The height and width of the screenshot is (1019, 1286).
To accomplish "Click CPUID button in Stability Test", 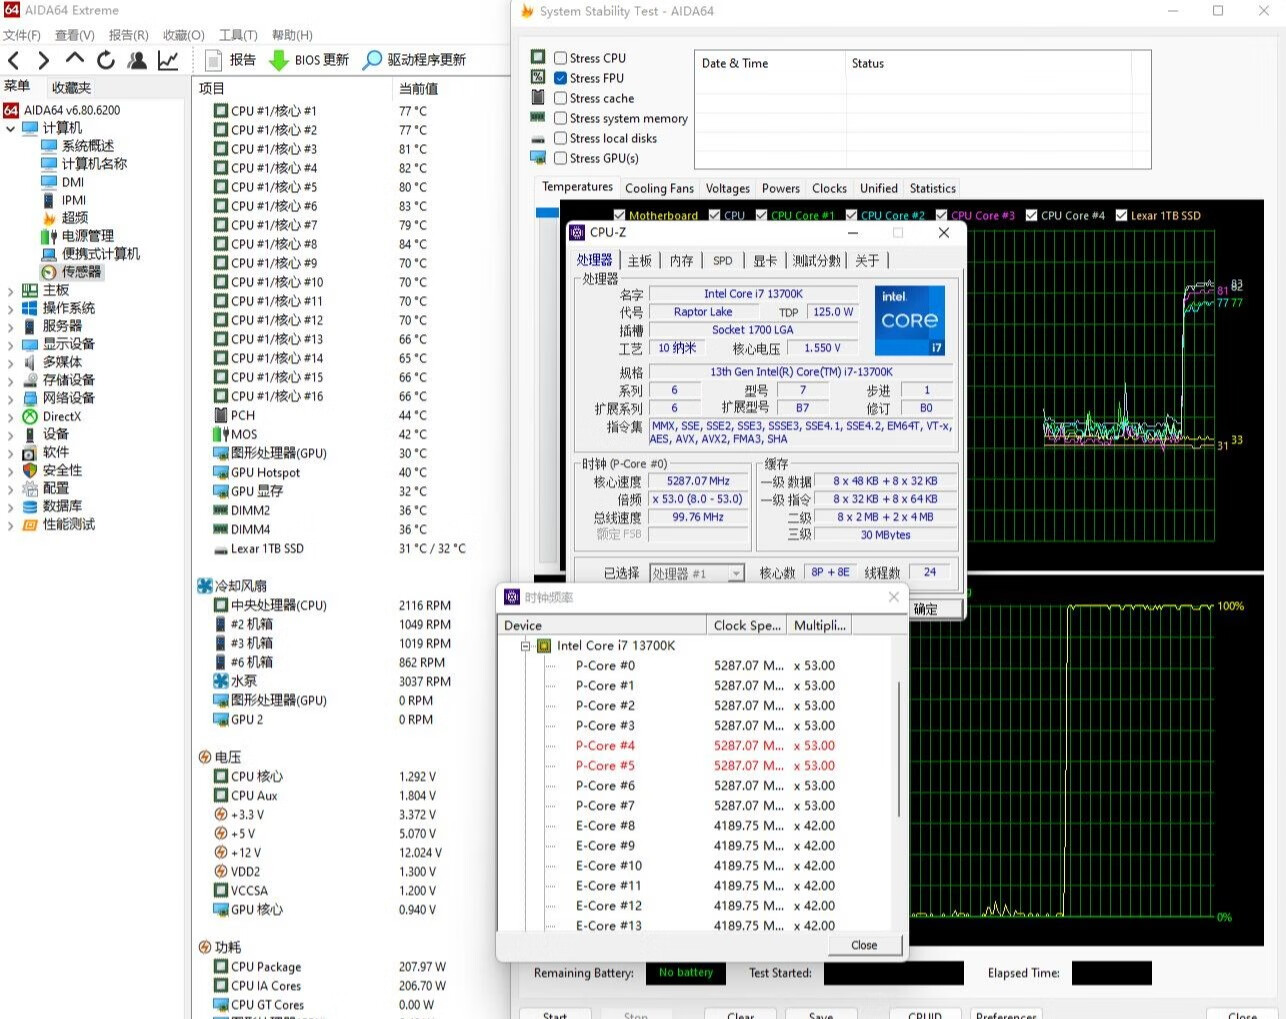I will 925,1013.
